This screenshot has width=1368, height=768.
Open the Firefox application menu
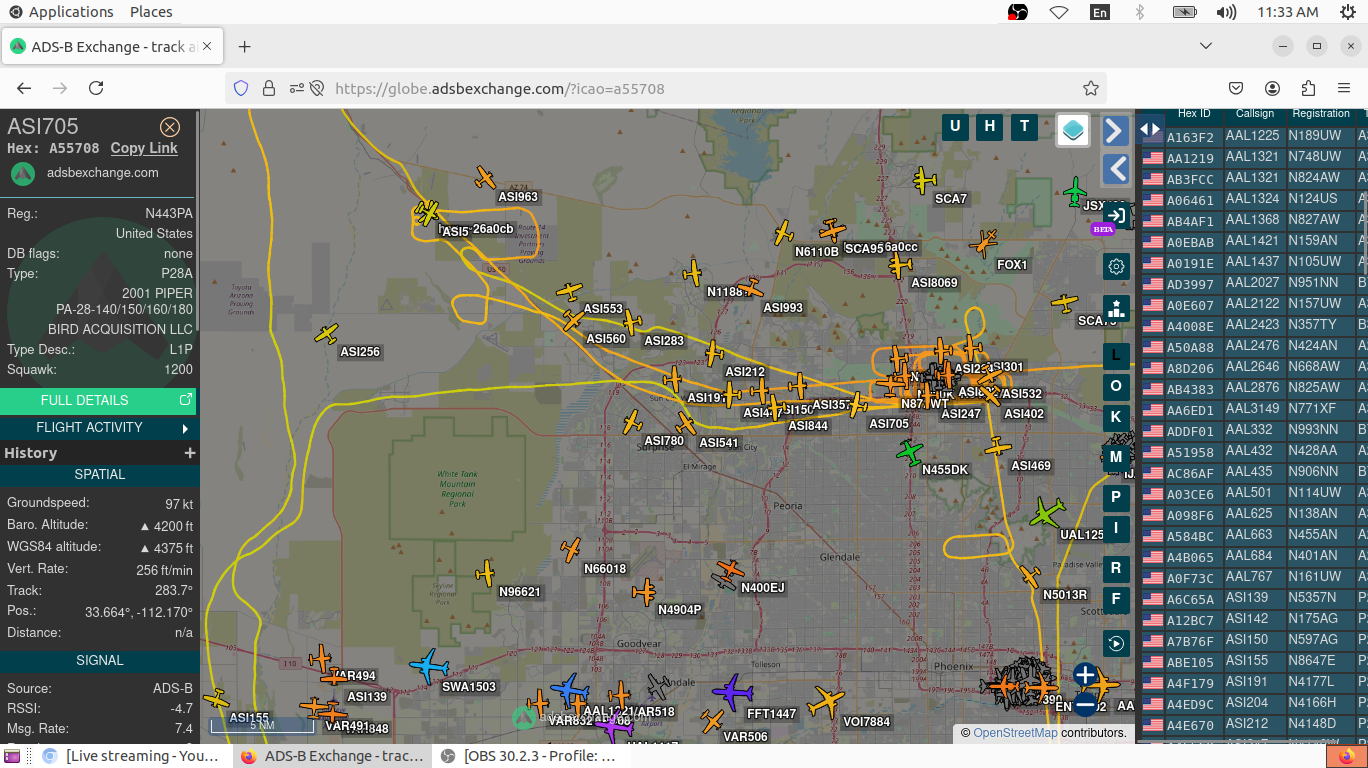(x=1344, y=88)
